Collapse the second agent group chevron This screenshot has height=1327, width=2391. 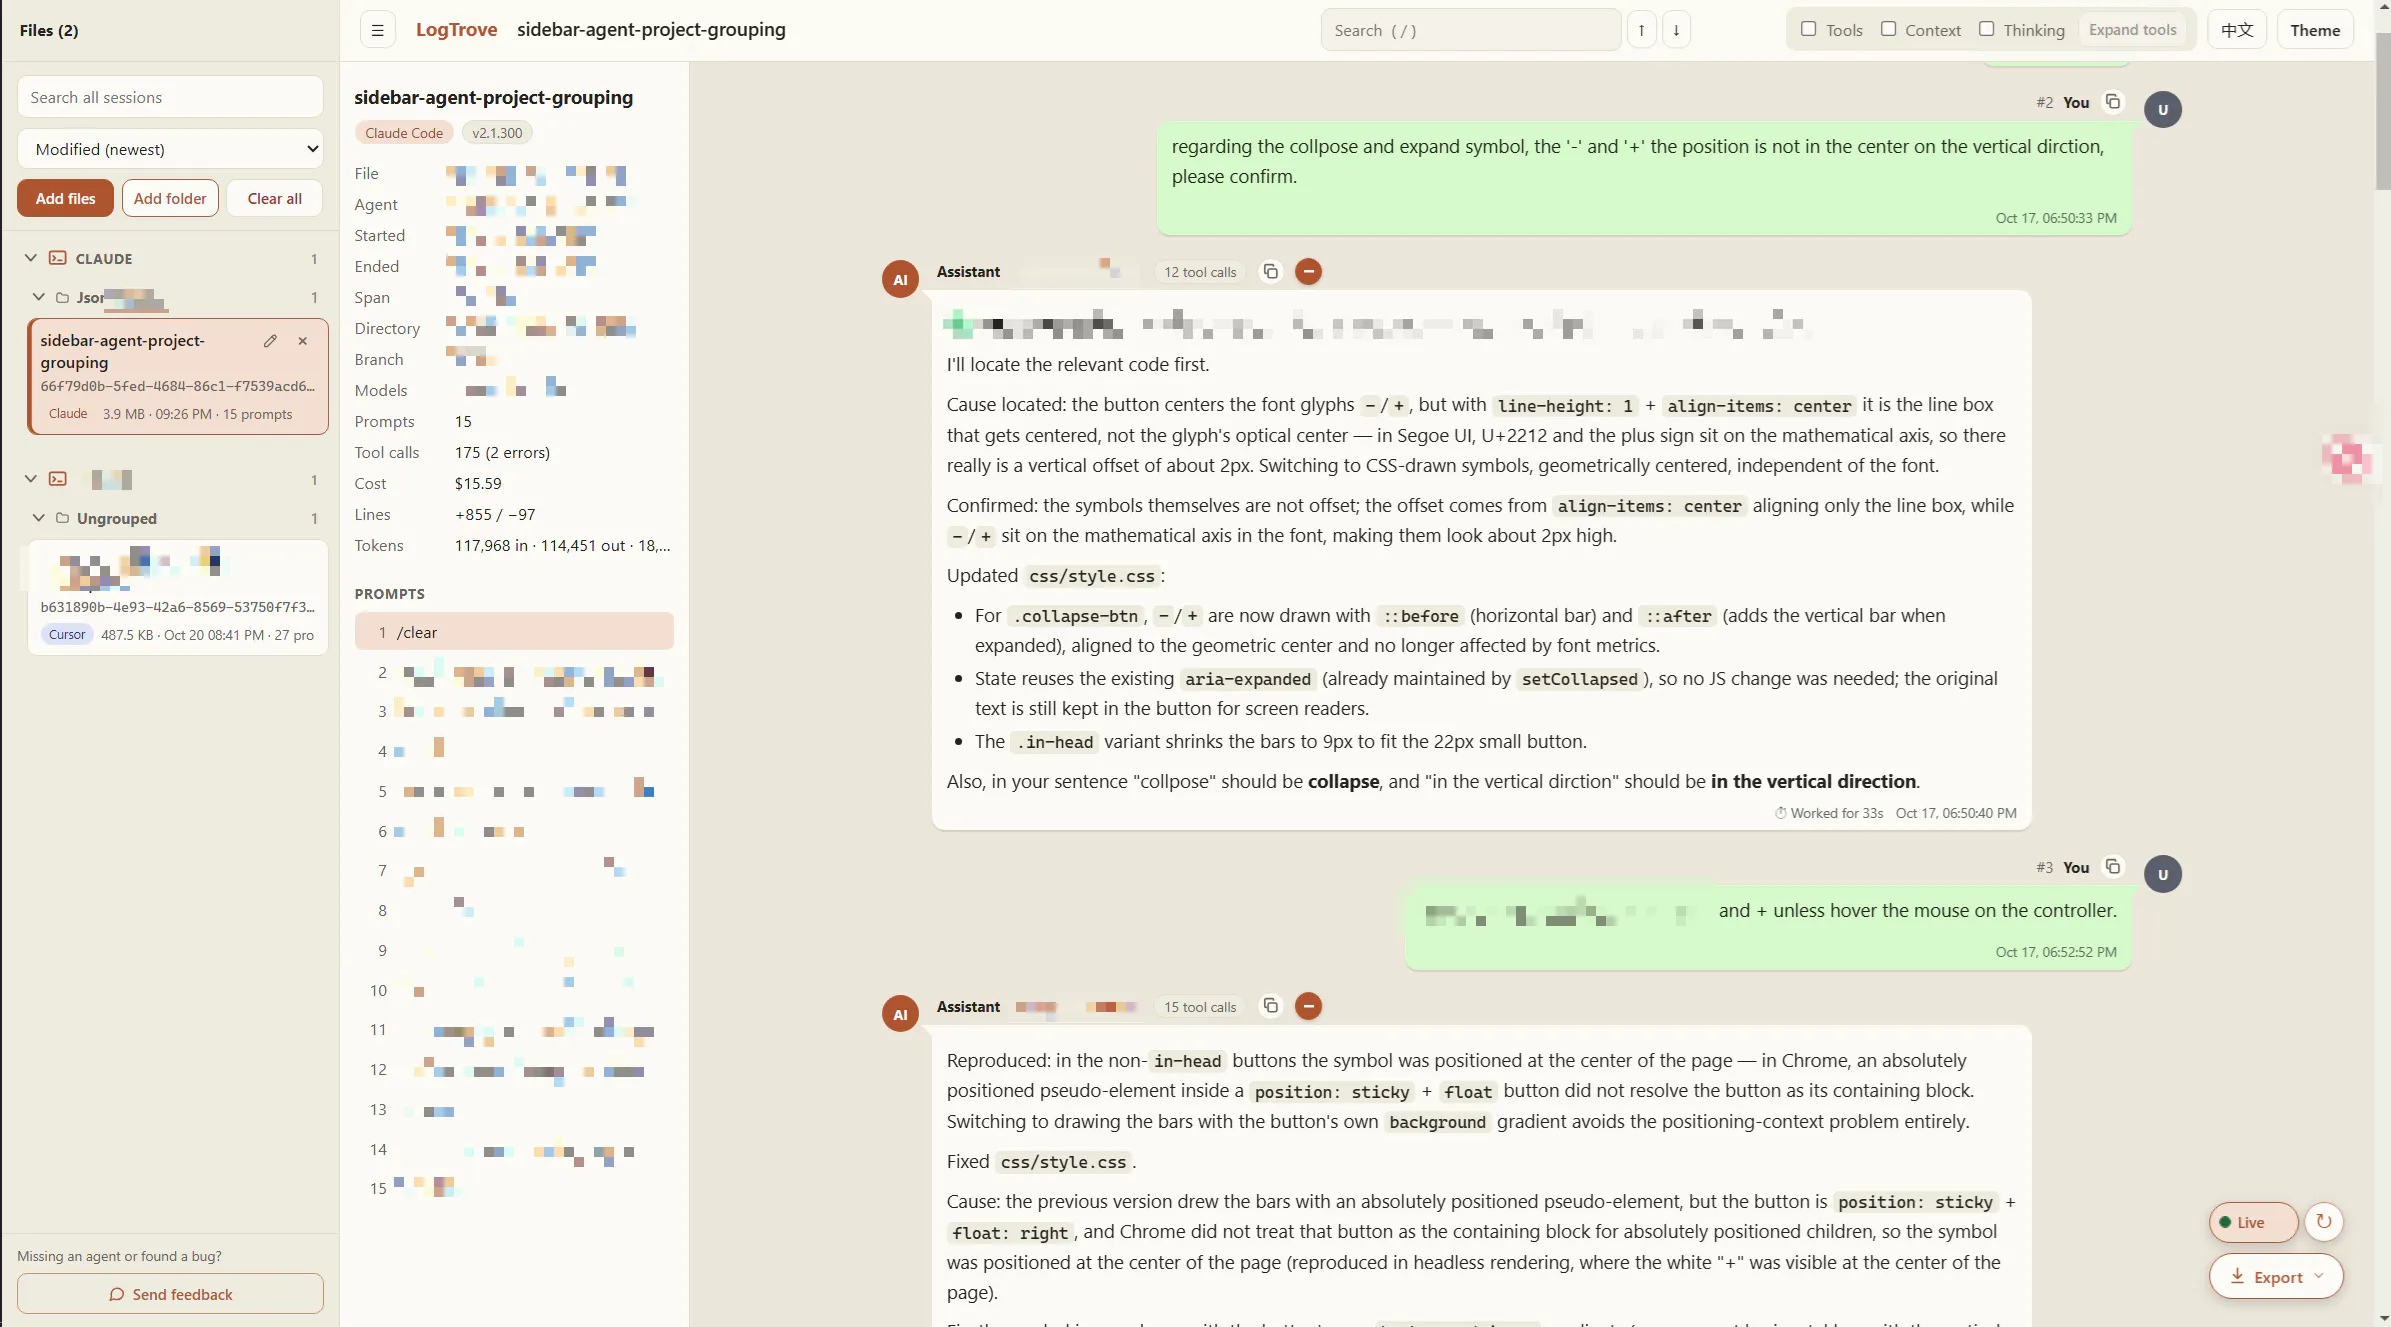point(31,479)
